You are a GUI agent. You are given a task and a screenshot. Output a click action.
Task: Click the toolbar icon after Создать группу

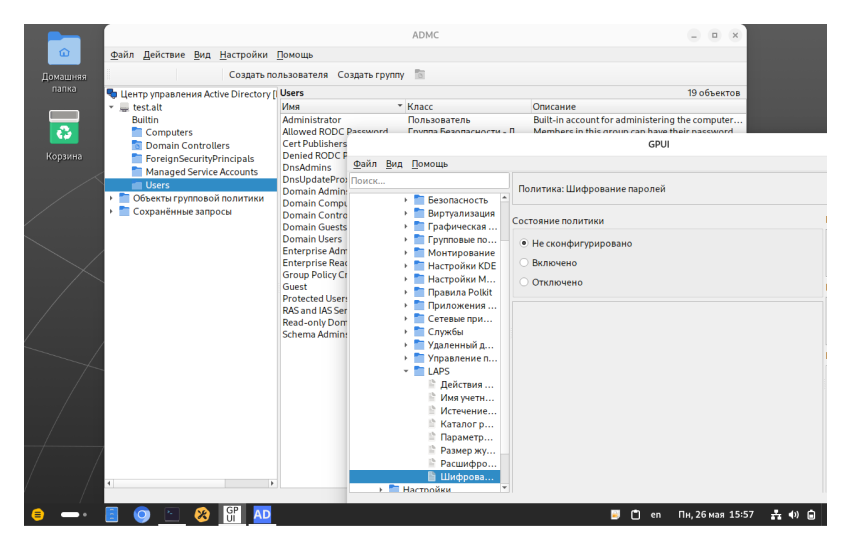pyautogui.click(x=420, y=74)
